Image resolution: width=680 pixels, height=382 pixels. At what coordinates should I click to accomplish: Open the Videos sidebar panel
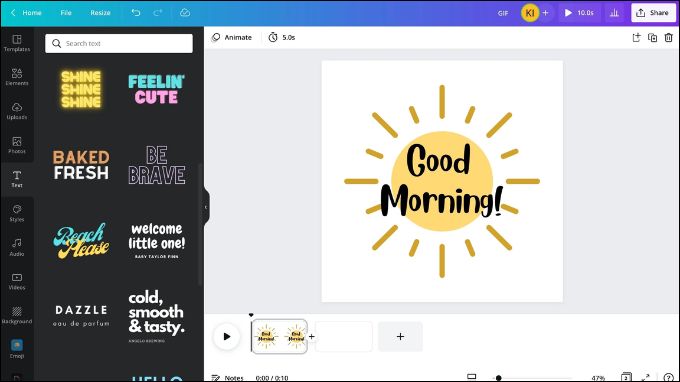click(x=17, y=281)
